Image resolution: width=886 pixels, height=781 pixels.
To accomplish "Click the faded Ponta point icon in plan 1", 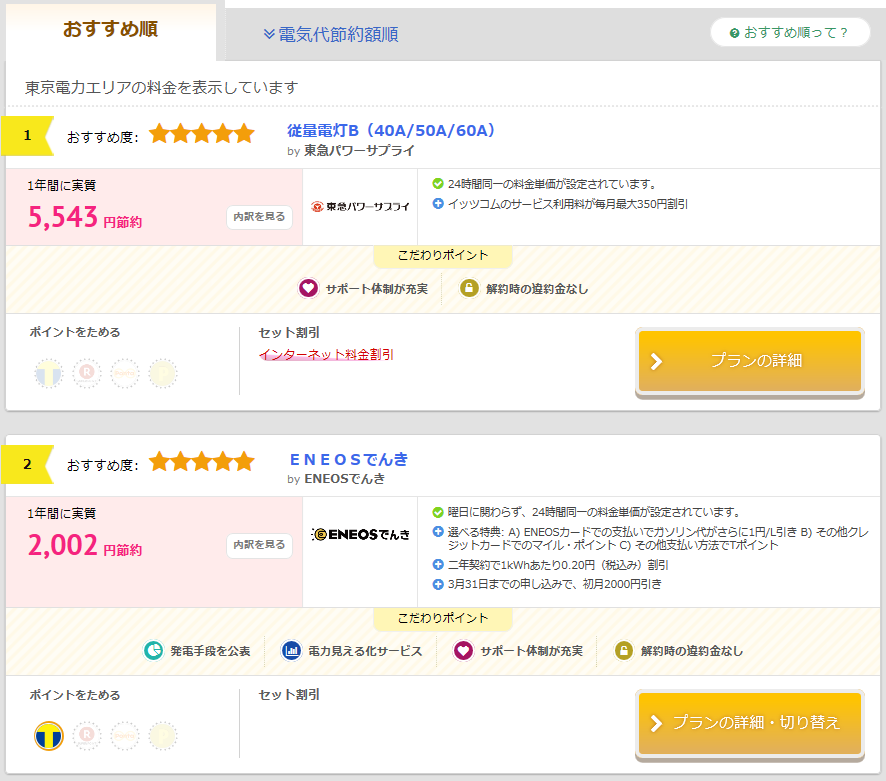I will click(125, 374).
